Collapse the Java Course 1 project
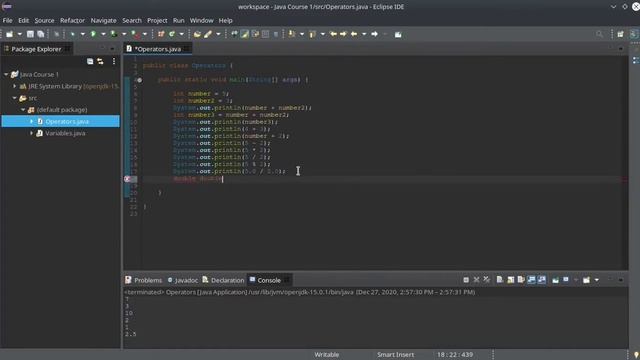This screenshot has width=640, height=360. [x=6, y=74]
